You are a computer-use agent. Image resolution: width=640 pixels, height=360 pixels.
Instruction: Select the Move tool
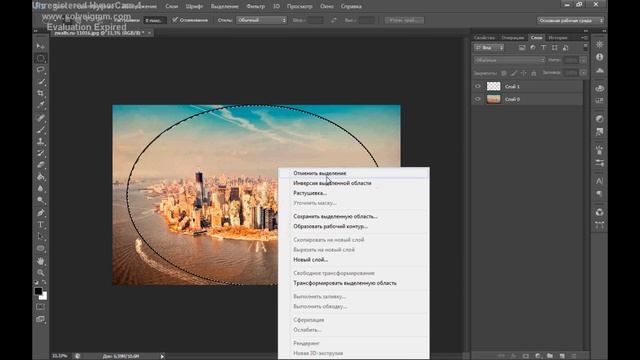40,46
